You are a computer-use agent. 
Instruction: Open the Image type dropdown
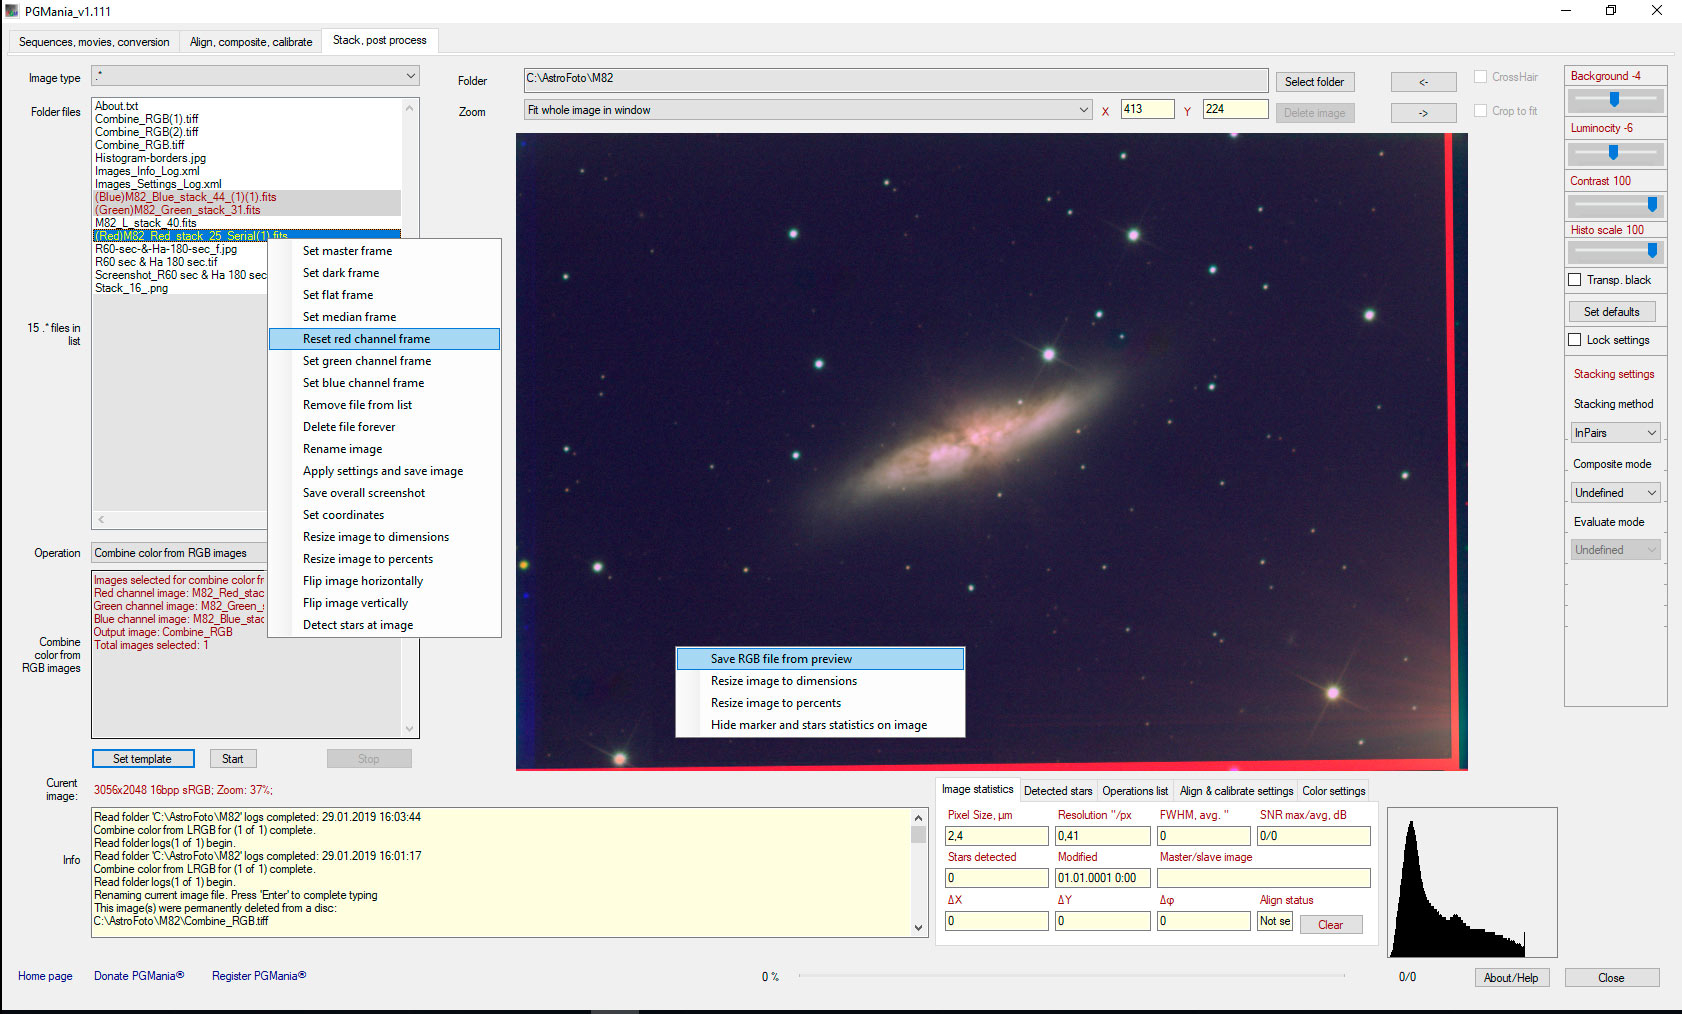coord(255,76)
